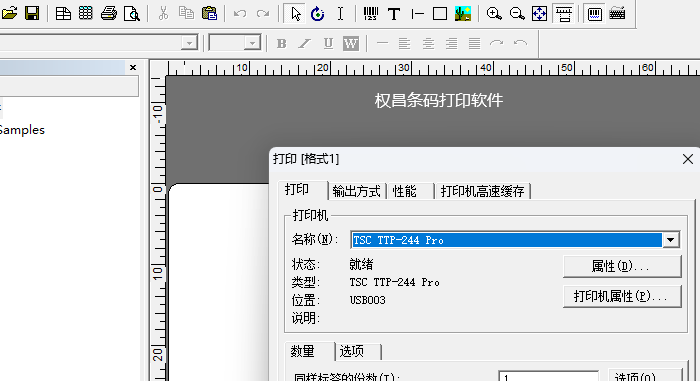Switch to the 输出方式 tab
700x381 pixels.
pos(357,192)
